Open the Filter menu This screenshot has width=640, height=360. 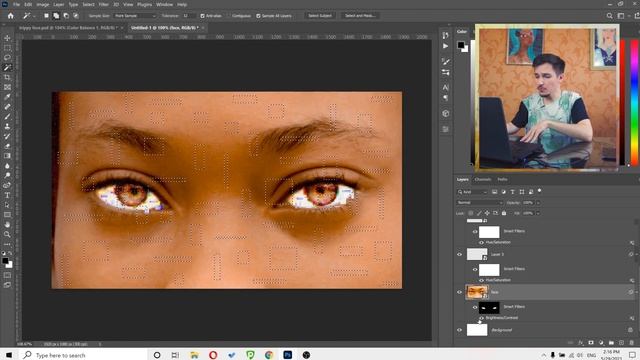point(104,4)
